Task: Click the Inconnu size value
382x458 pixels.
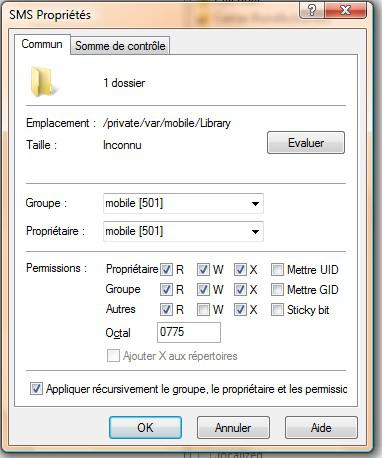Action: point(122,145)
